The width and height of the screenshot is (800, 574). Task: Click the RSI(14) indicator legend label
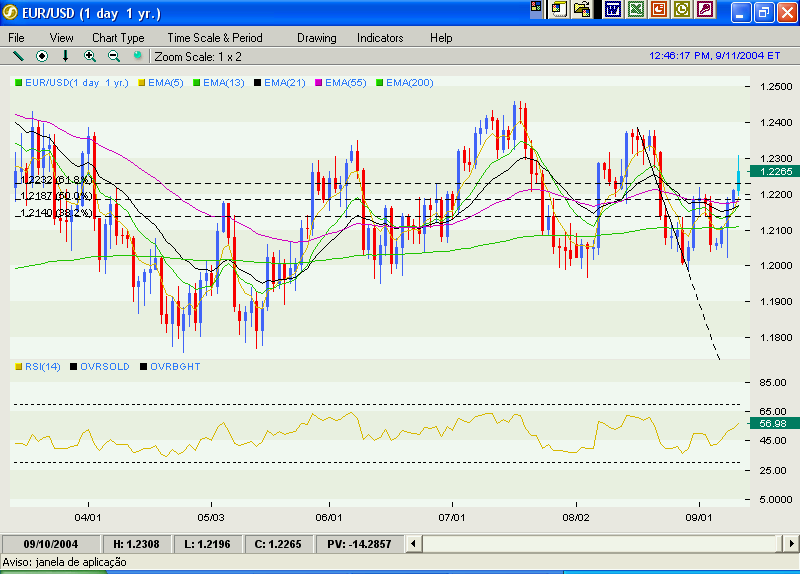point(43,367)
